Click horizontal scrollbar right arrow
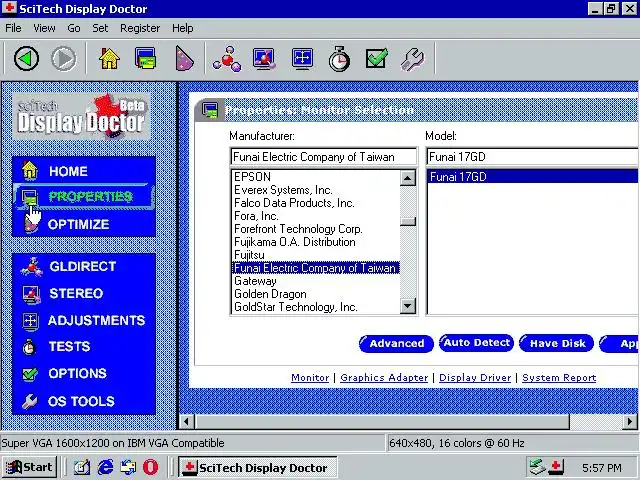The width and height of the screenshot is (640, 480). (629, 421)
